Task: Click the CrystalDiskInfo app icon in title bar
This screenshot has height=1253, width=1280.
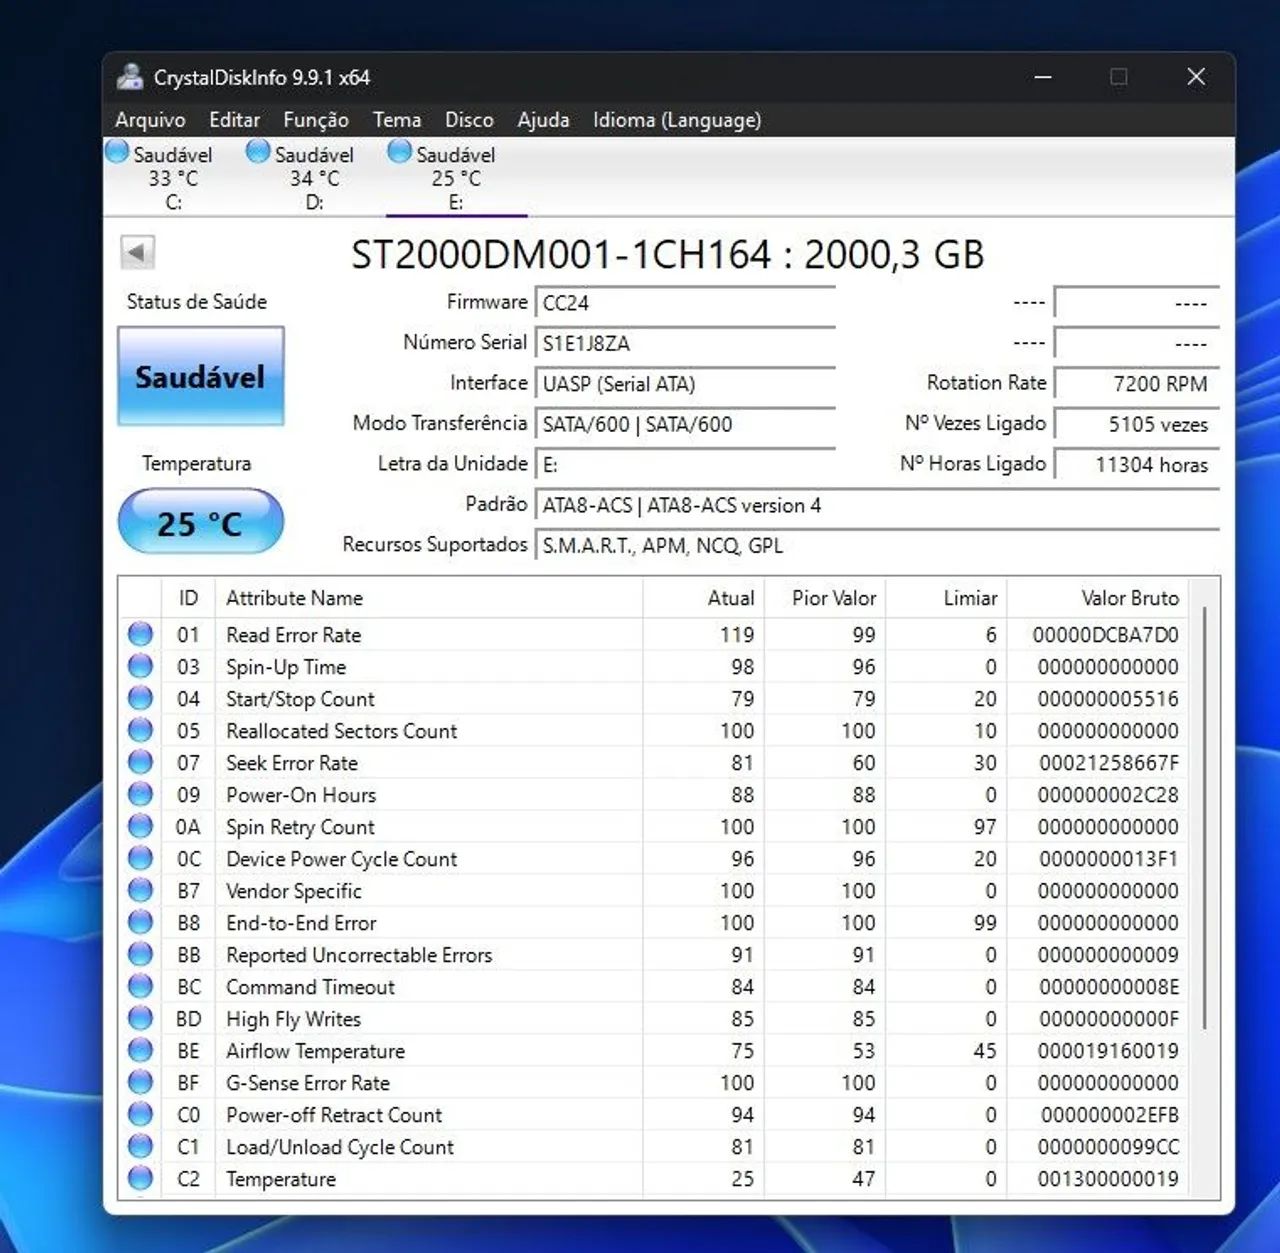Action: coord(130,77)
